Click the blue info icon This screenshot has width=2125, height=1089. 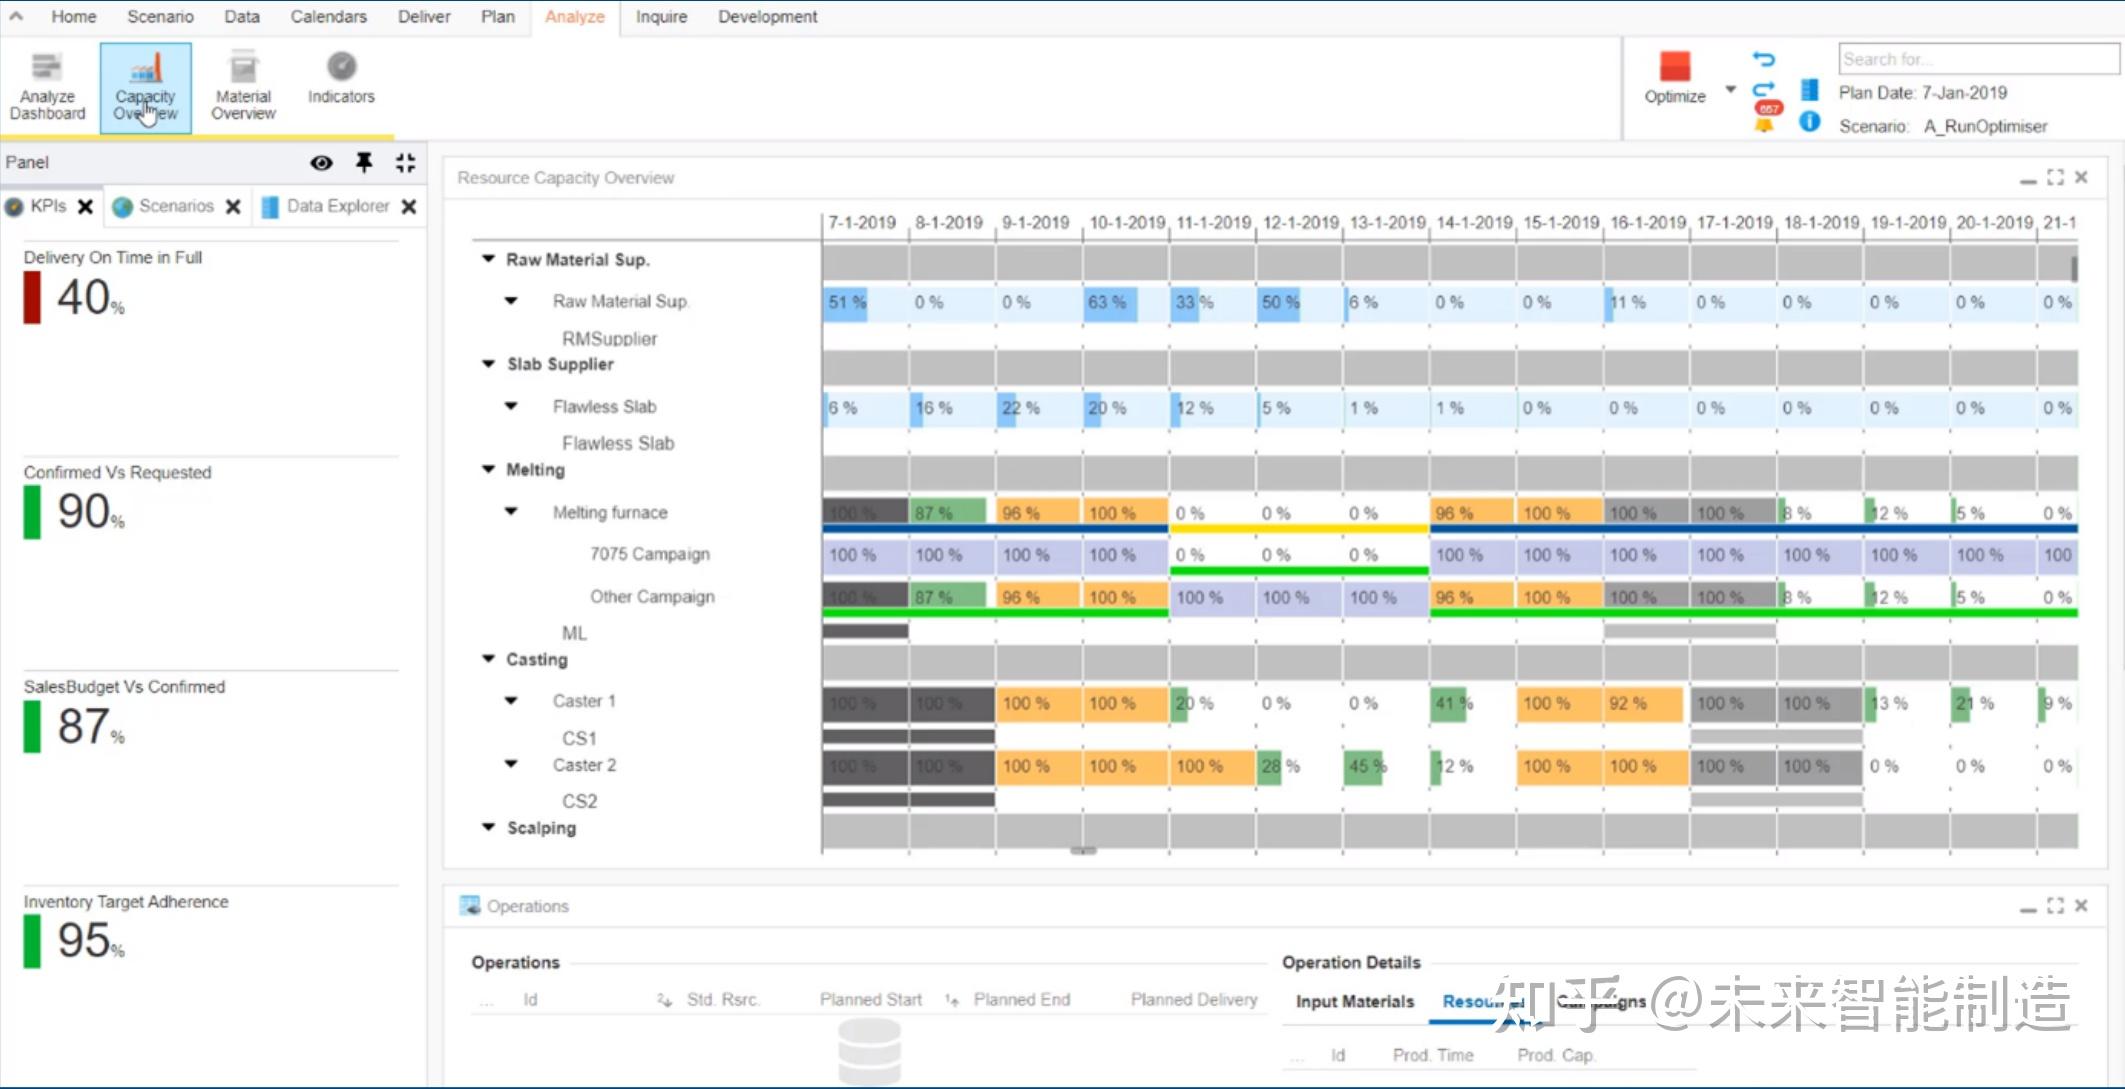1809,122
